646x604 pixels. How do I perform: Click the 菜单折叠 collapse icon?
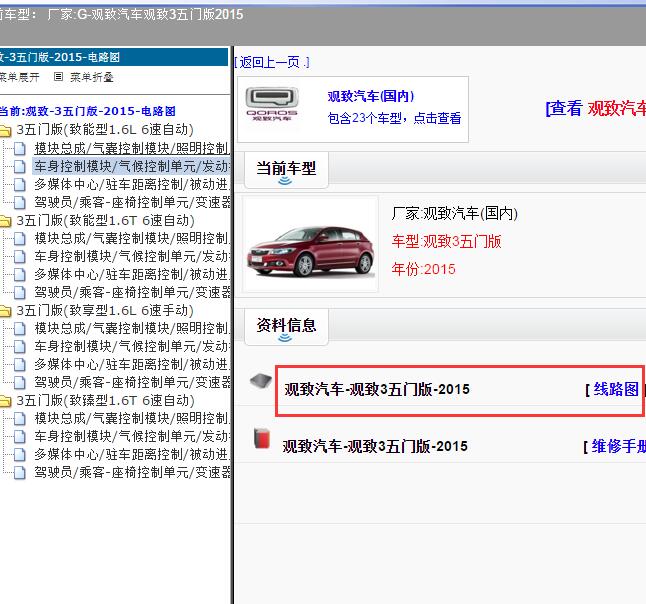tap(59, 77)
